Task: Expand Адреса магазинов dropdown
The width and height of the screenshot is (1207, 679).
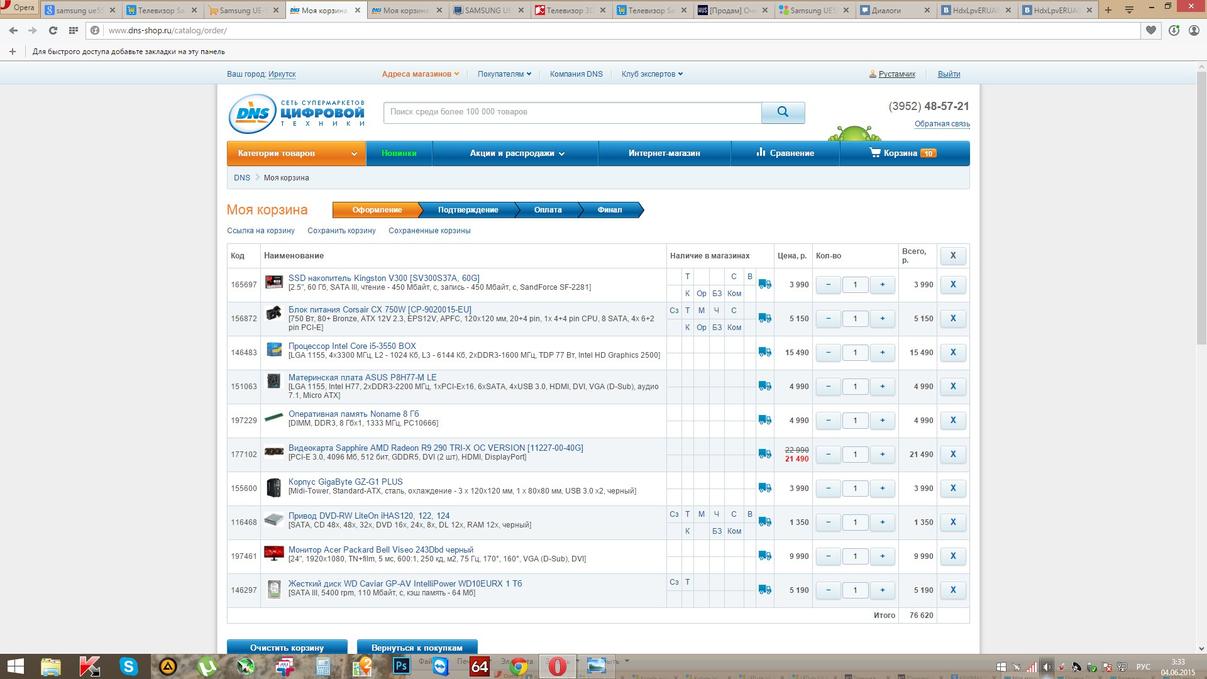Action: (x=421, y=74)
